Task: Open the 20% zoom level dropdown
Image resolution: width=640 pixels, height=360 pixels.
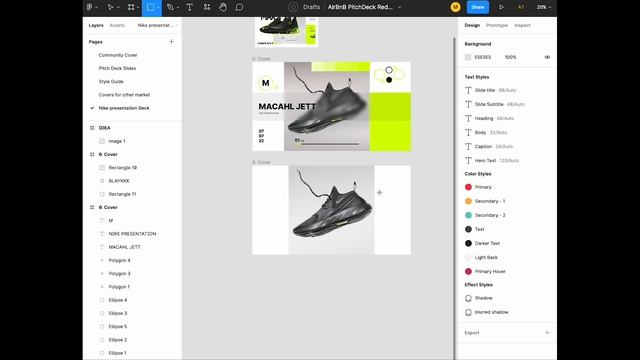Action: pos(544,7)
